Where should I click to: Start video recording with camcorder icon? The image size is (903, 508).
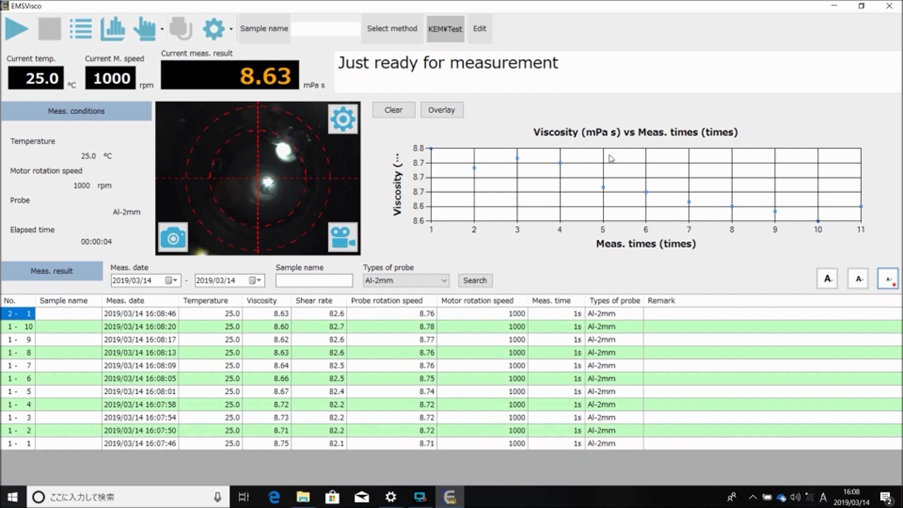(x=343, y=237)
